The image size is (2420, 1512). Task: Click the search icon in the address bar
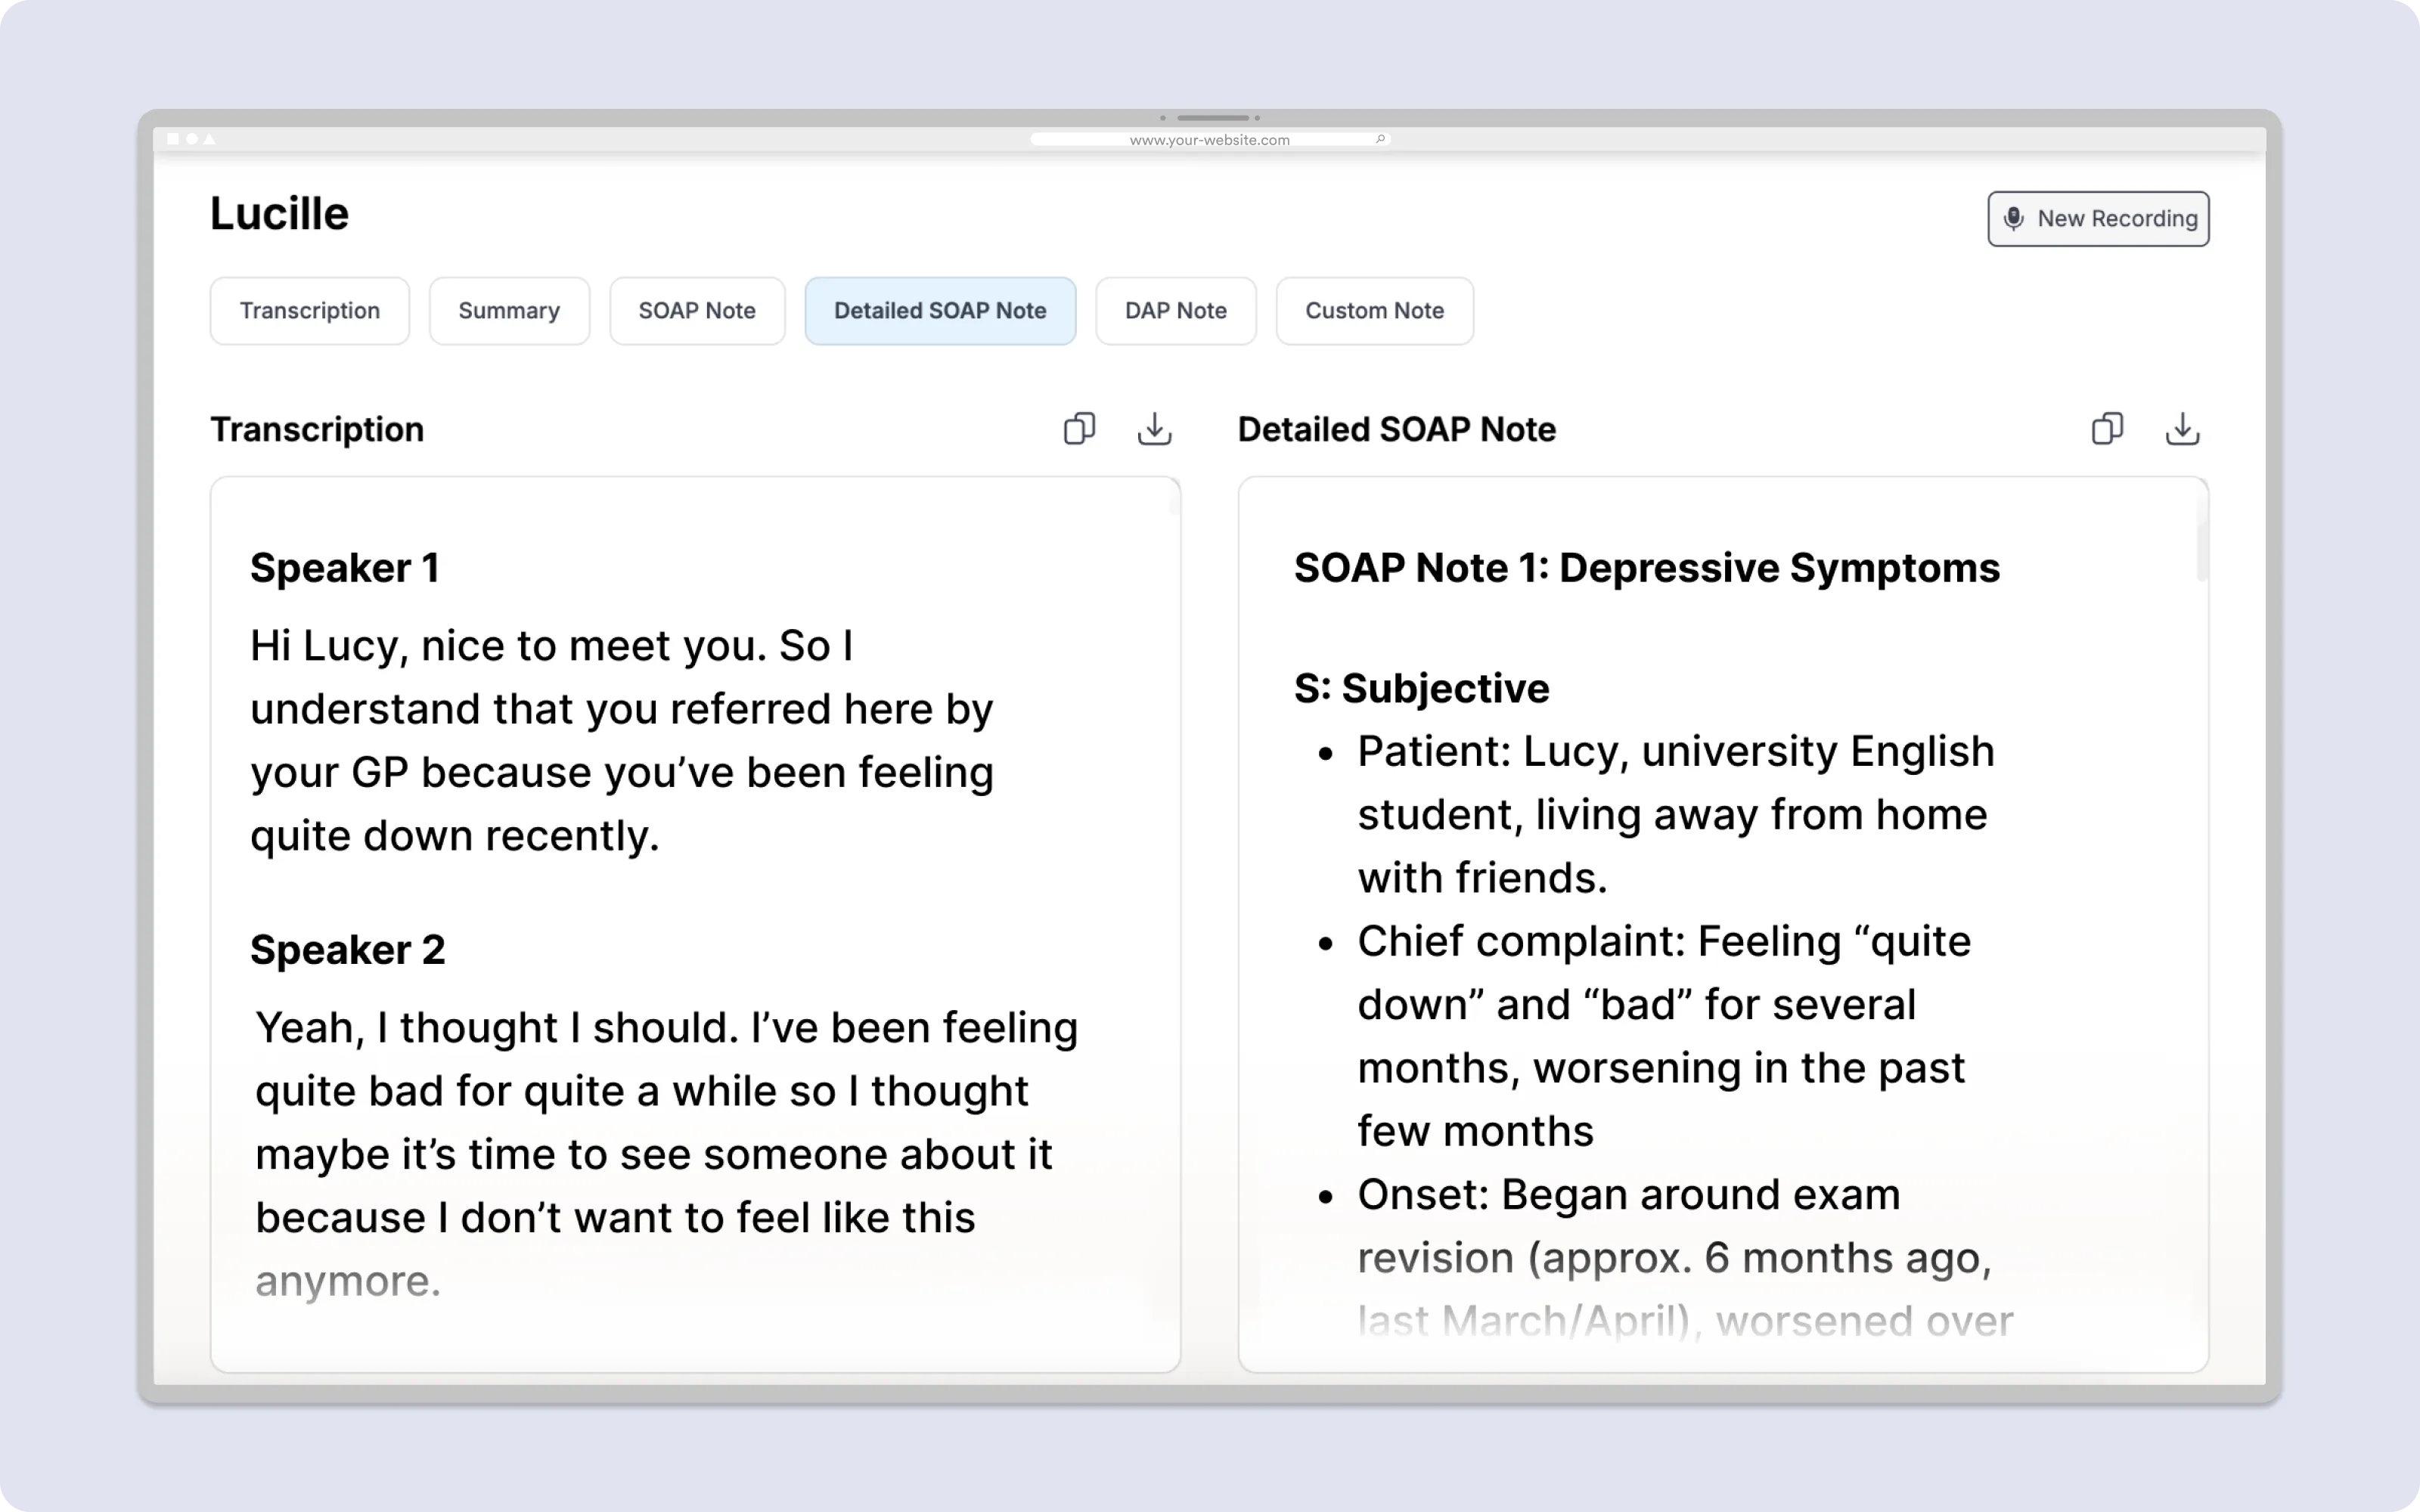(1381, 139)
